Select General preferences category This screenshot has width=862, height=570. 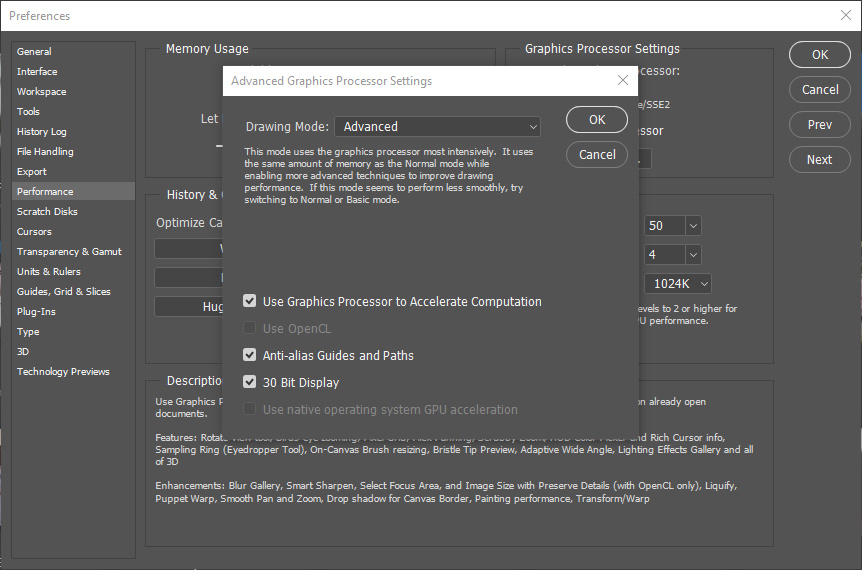pyautogui.click(x=73, y=51)
